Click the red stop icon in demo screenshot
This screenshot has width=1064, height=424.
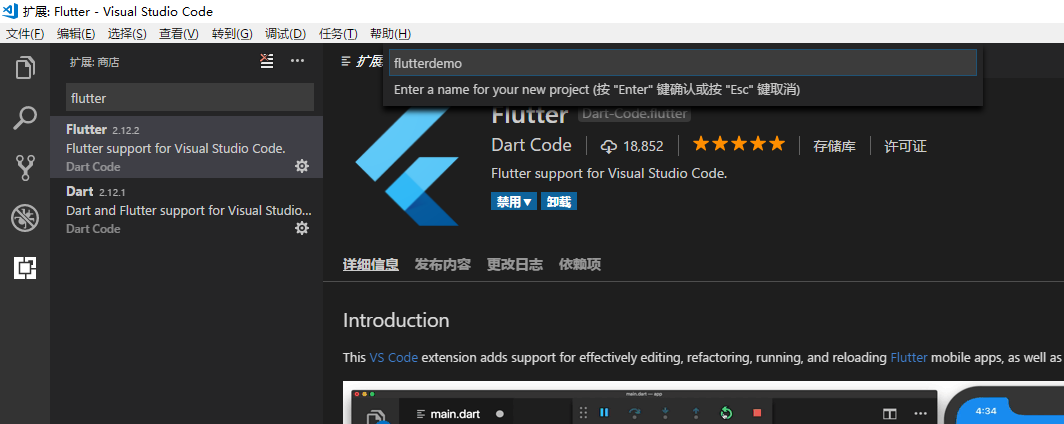(757, 412)
